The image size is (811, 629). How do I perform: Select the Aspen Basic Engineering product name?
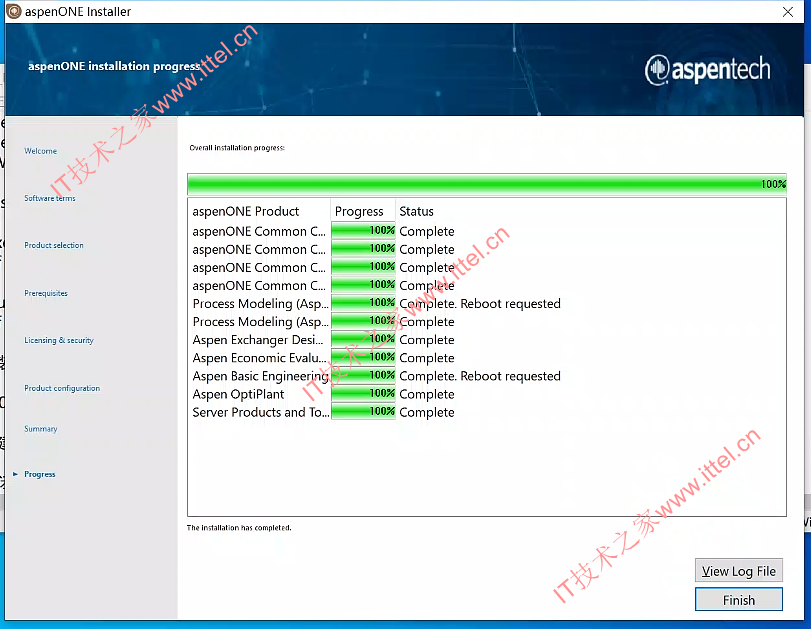coord(260,376)
